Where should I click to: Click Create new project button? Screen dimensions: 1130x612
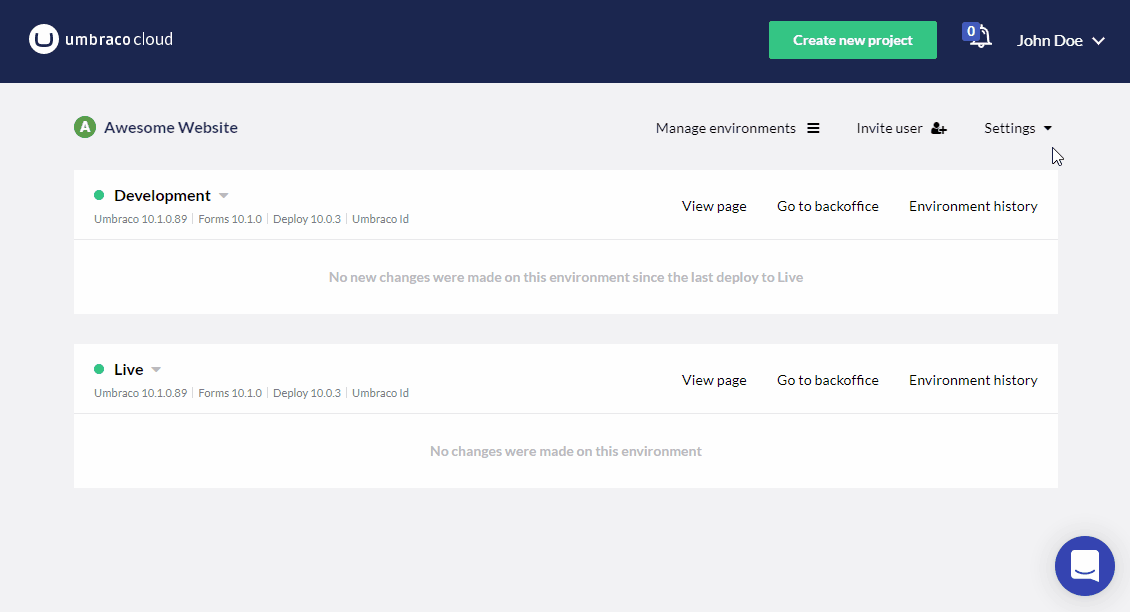853,40
